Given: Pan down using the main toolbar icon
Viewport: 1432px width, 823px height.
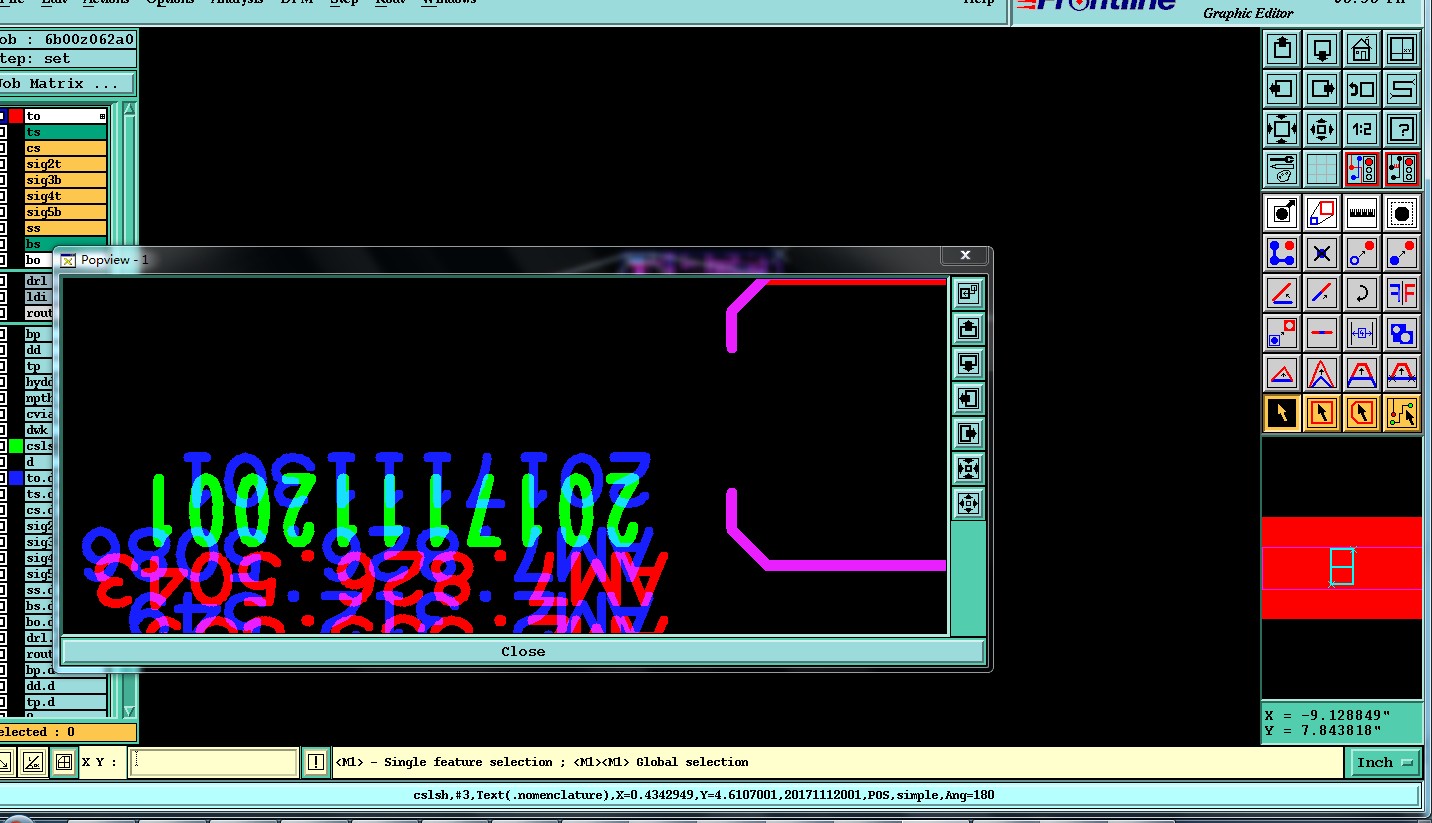Looking at the screenshot, I should pos(1322,49).
